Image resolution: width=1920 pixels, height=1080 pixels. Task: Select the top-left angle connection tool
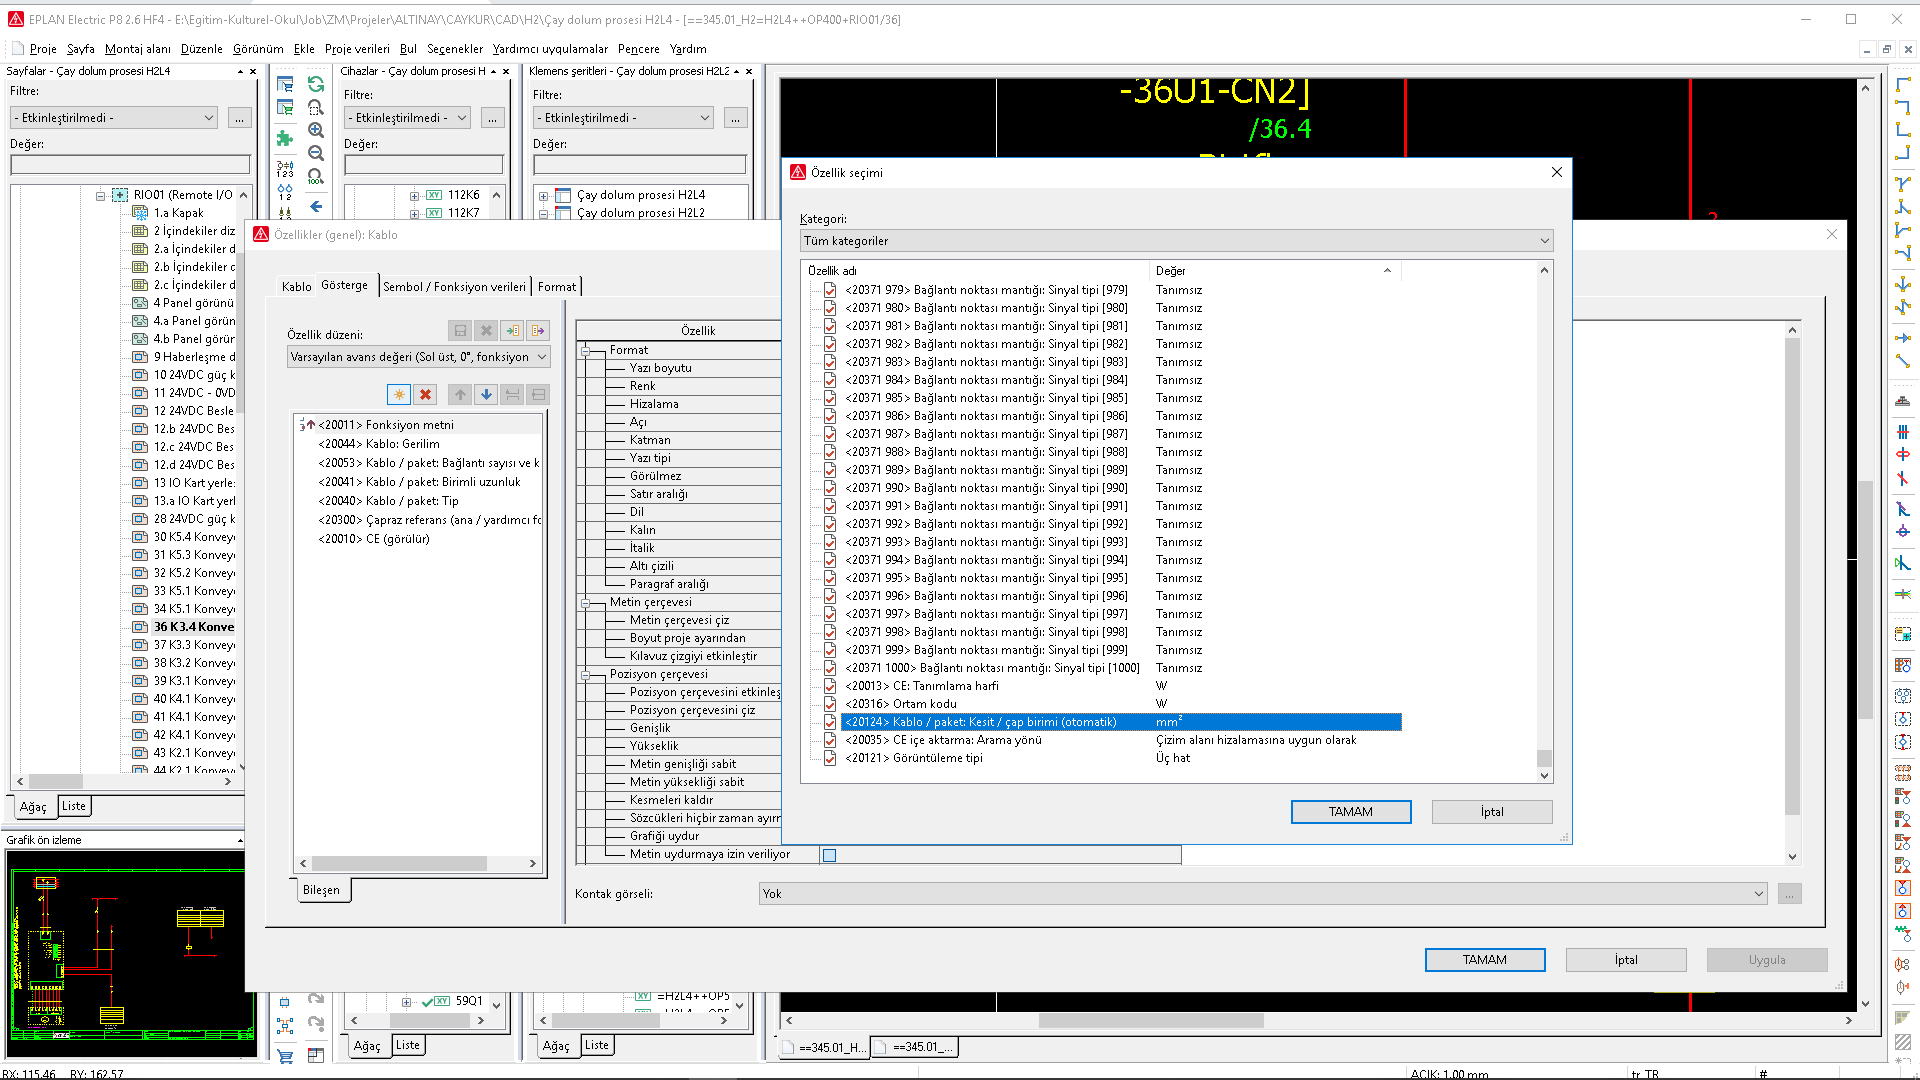click(1903, 85)
